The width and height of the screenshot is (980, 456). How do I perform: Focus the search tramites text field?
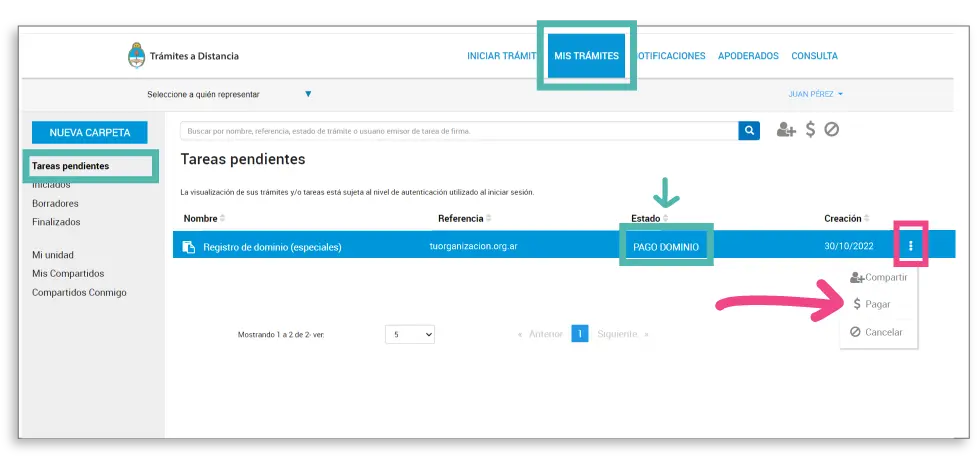[x=459, y=131]
